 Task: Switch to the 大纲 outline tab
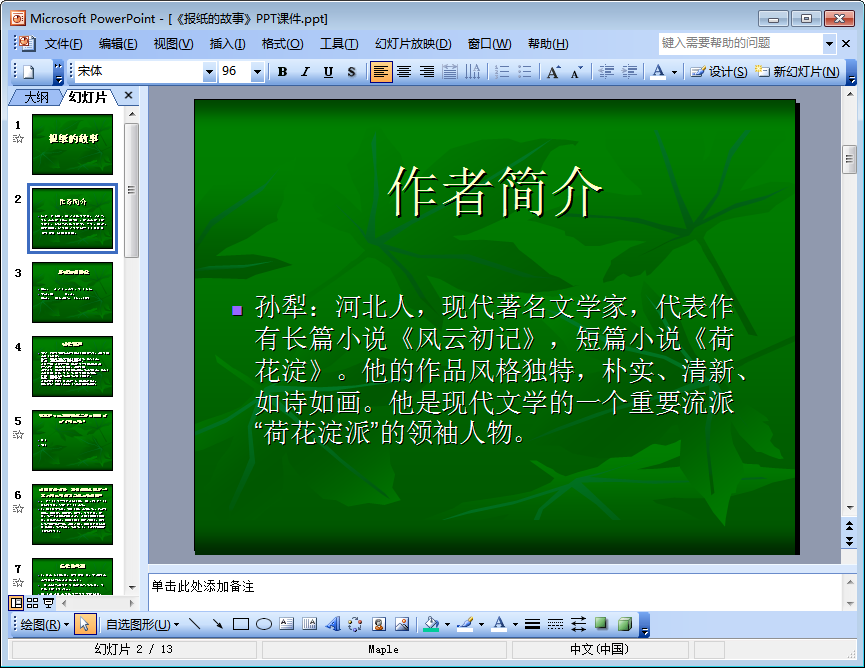pyautogui.click(x=36, y=97)
